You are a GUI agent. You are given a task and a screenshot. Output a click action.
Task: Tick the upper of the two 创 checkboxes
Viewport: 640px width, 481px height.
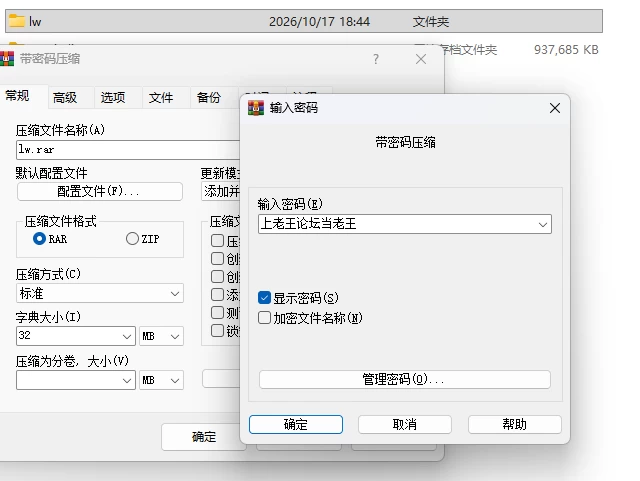click(218, 258)
